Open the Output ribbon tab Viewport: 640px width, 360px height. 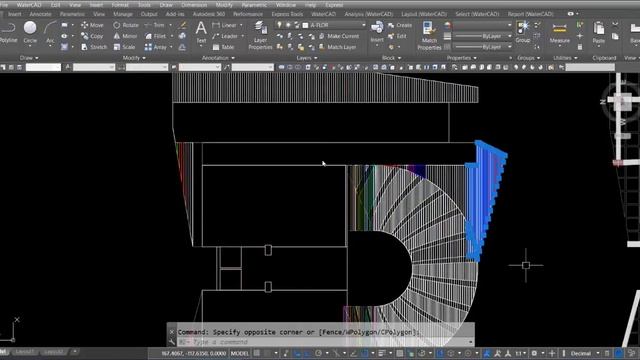pos(149,14)
